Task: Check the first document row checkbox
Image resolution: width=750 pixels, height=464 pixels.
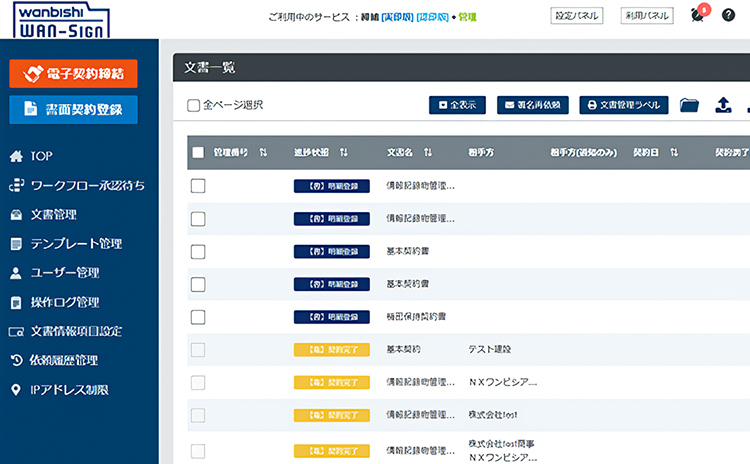Action: coord(198,185)
